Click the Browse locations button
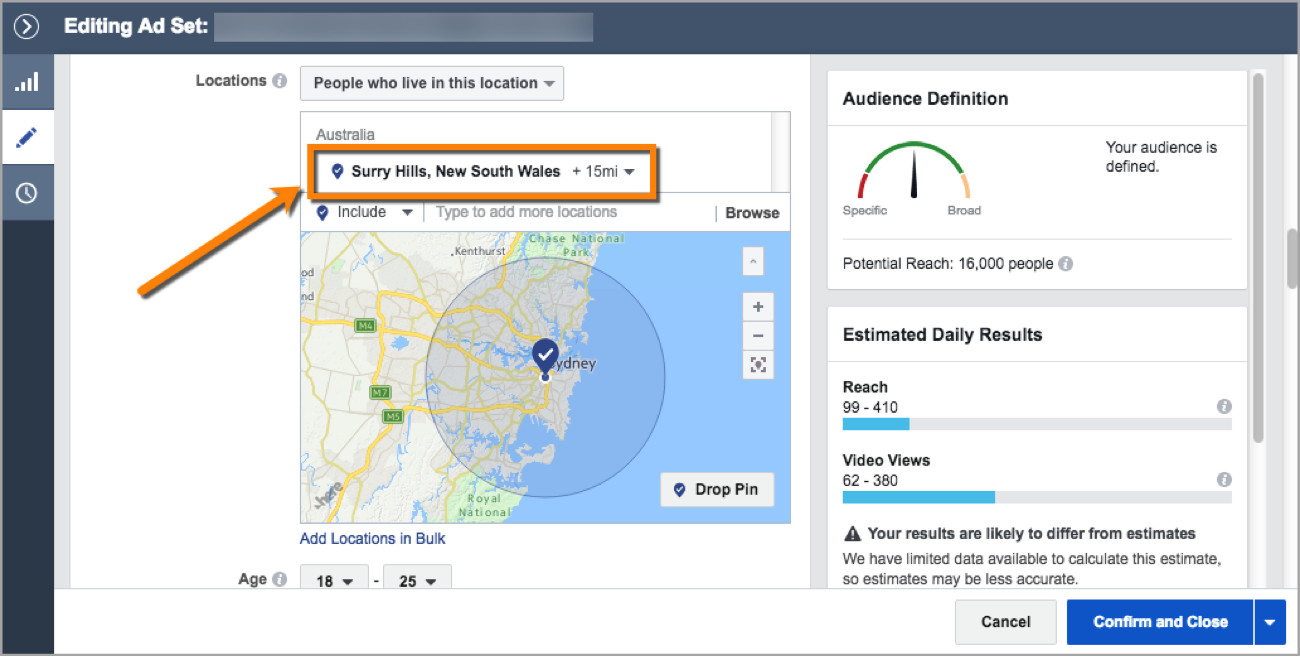The width and height of the screenshot is (1300, 657). click(752, 213)
